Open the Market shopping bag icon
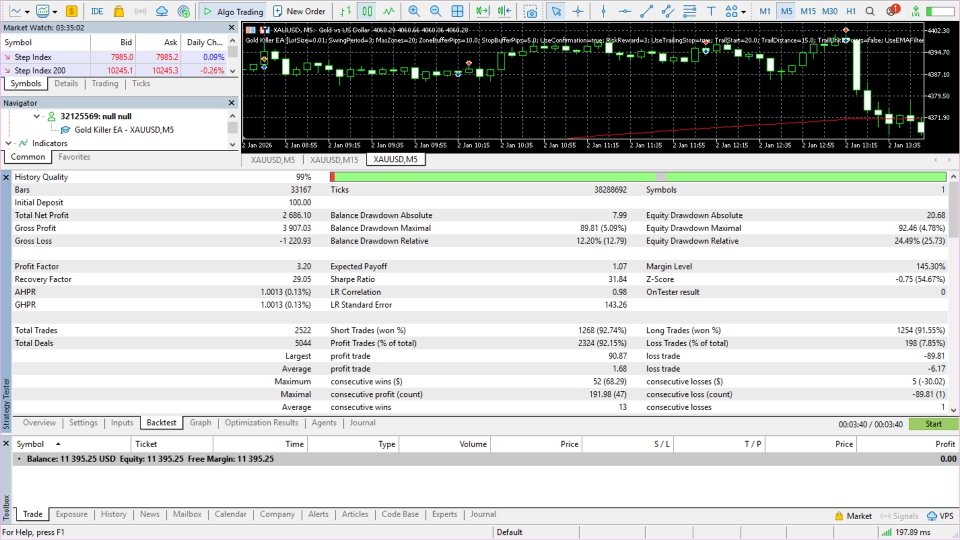 point(119,11)
